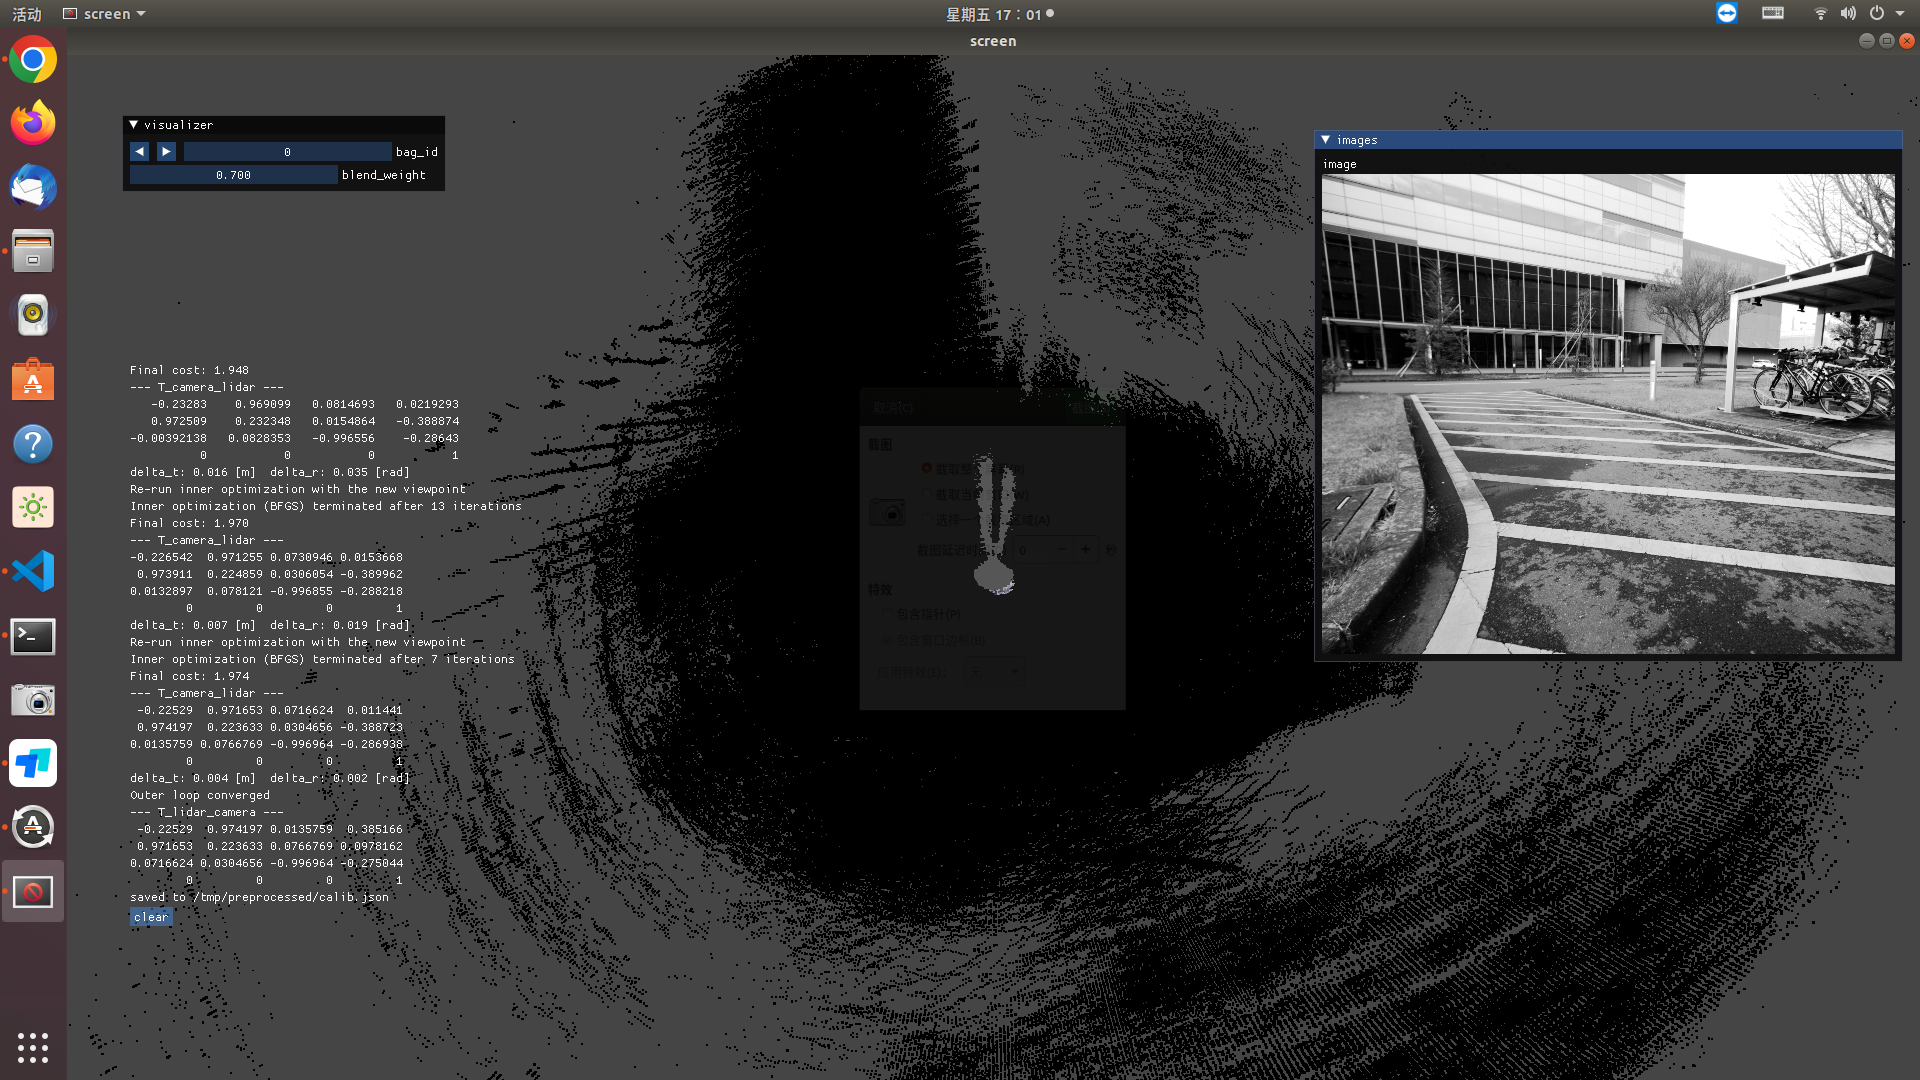
Task: Select the capture entire screen radio option
Action: 927,469
